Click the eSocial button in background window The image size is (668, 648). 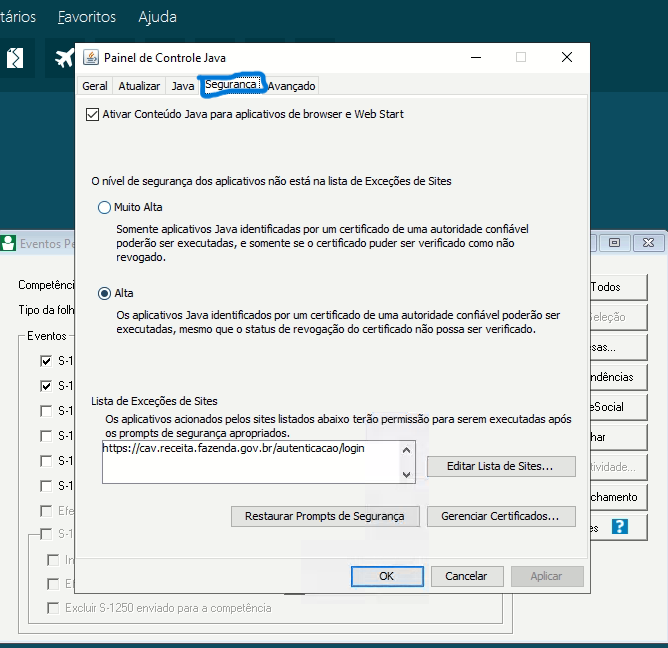[x=619, y=407]
